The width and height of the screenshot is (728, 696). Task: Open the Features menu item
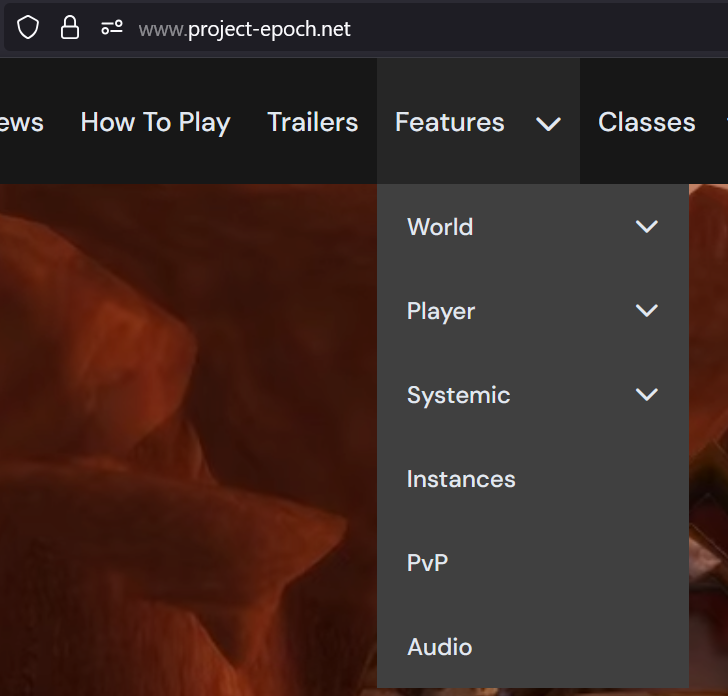point(449,122)
